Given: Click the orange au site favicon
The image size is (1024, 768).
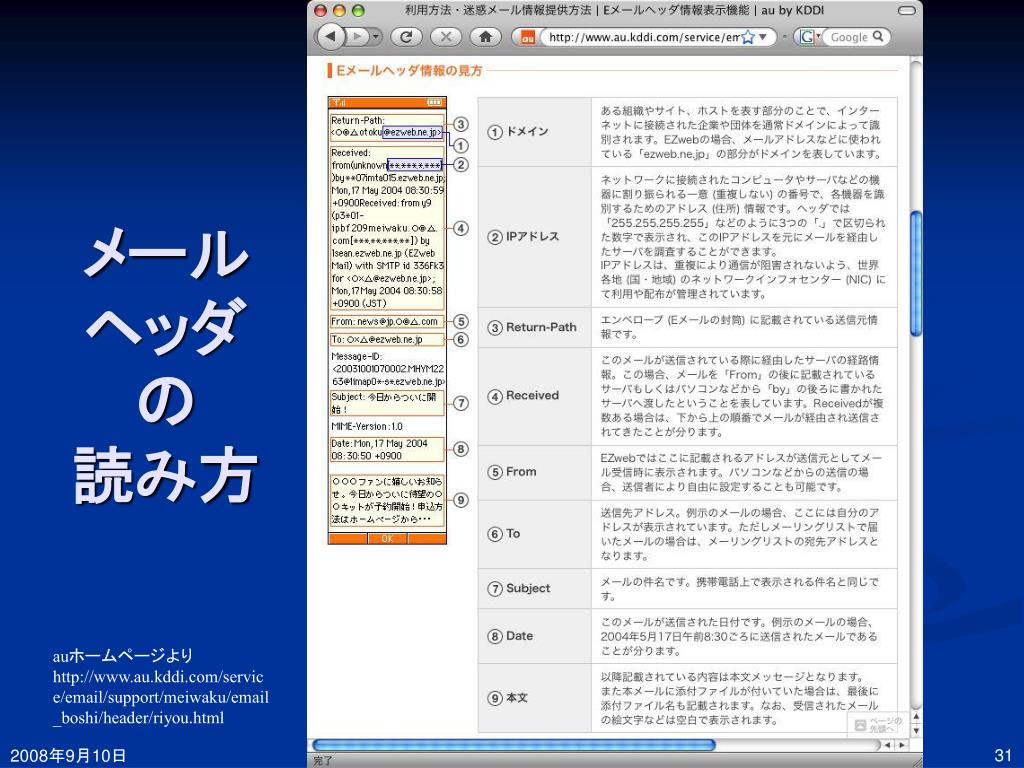Looking at the screenshot, I should tap(527, 37).
